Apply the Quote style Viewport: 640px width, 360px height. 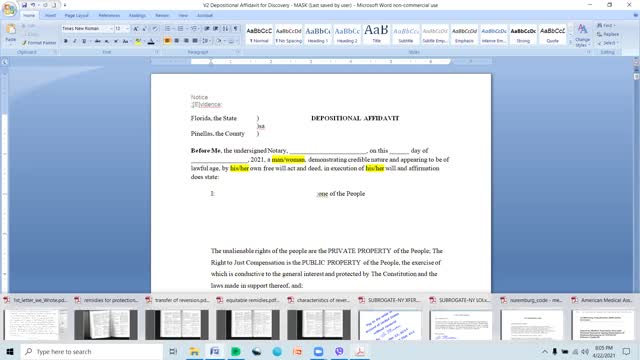[553, 35]
